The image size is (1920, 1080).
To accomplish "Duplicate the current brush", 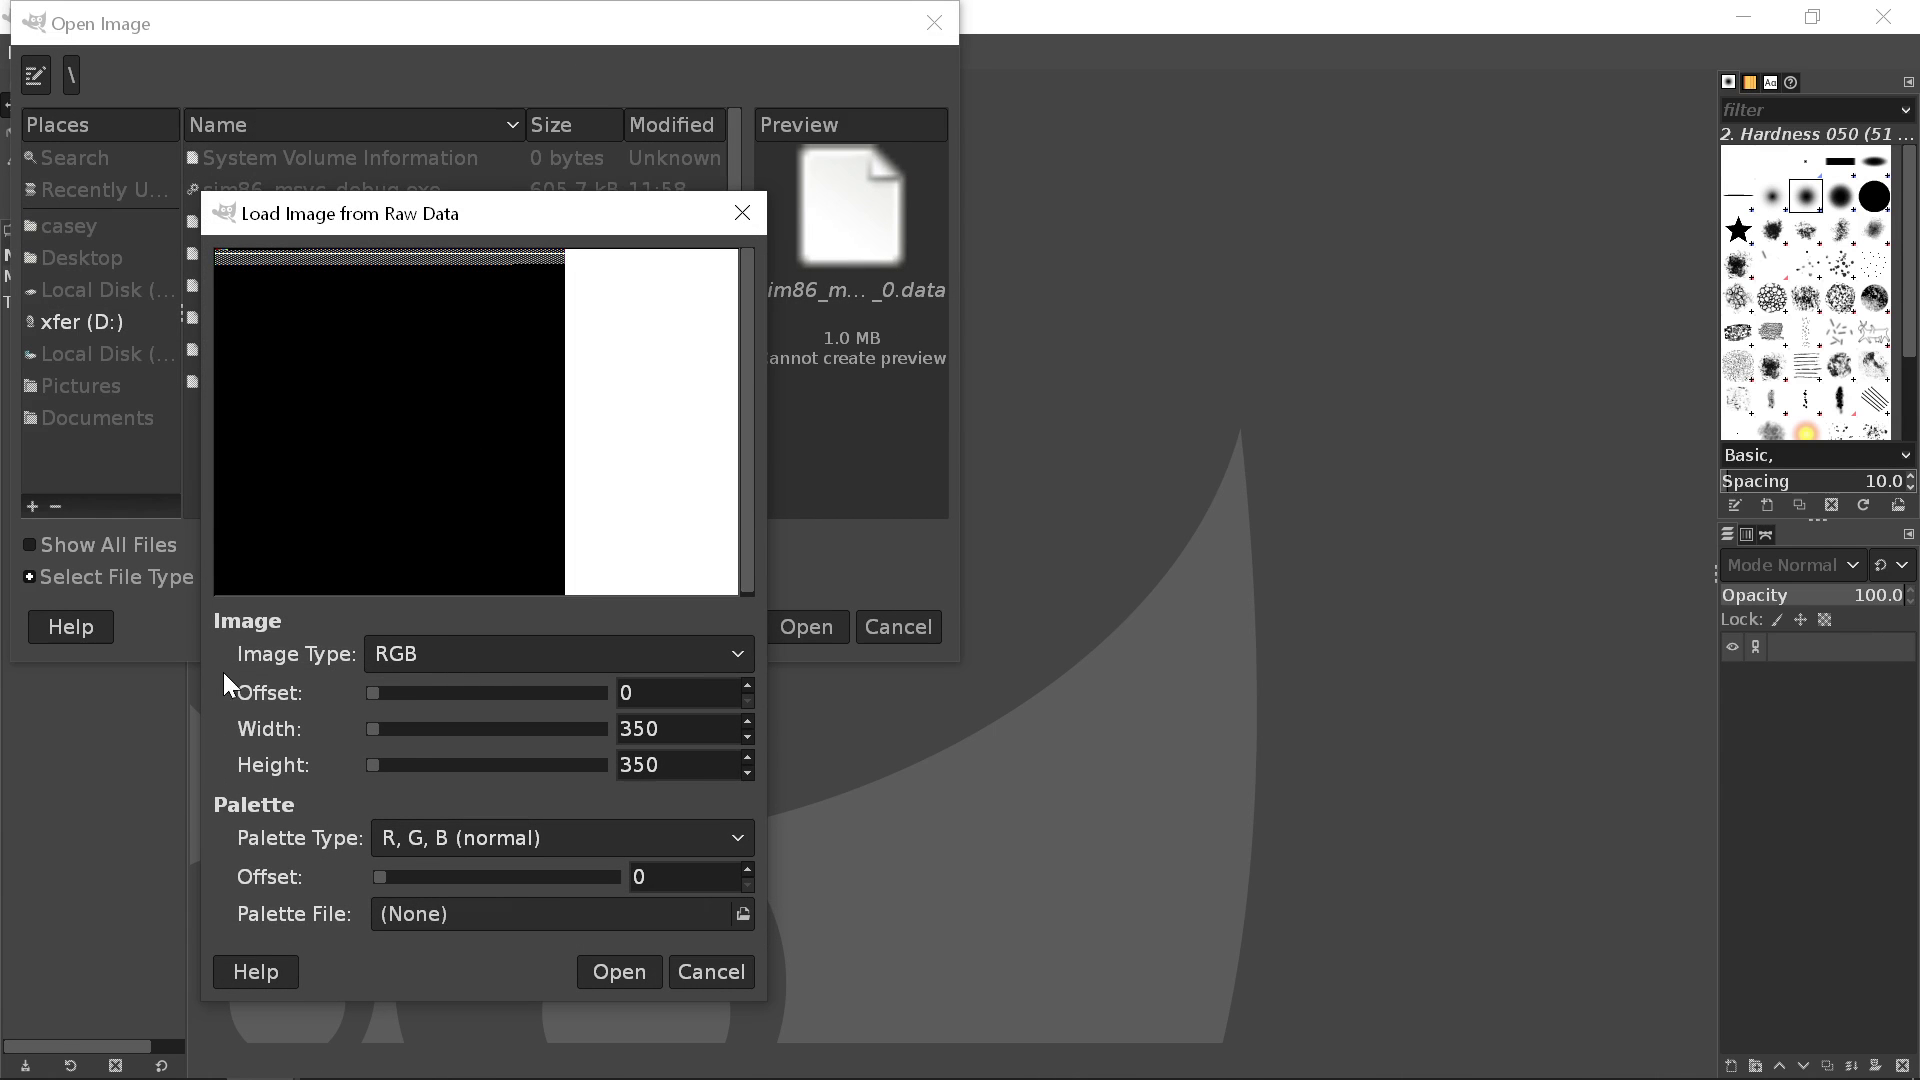I will point(1799,505).
